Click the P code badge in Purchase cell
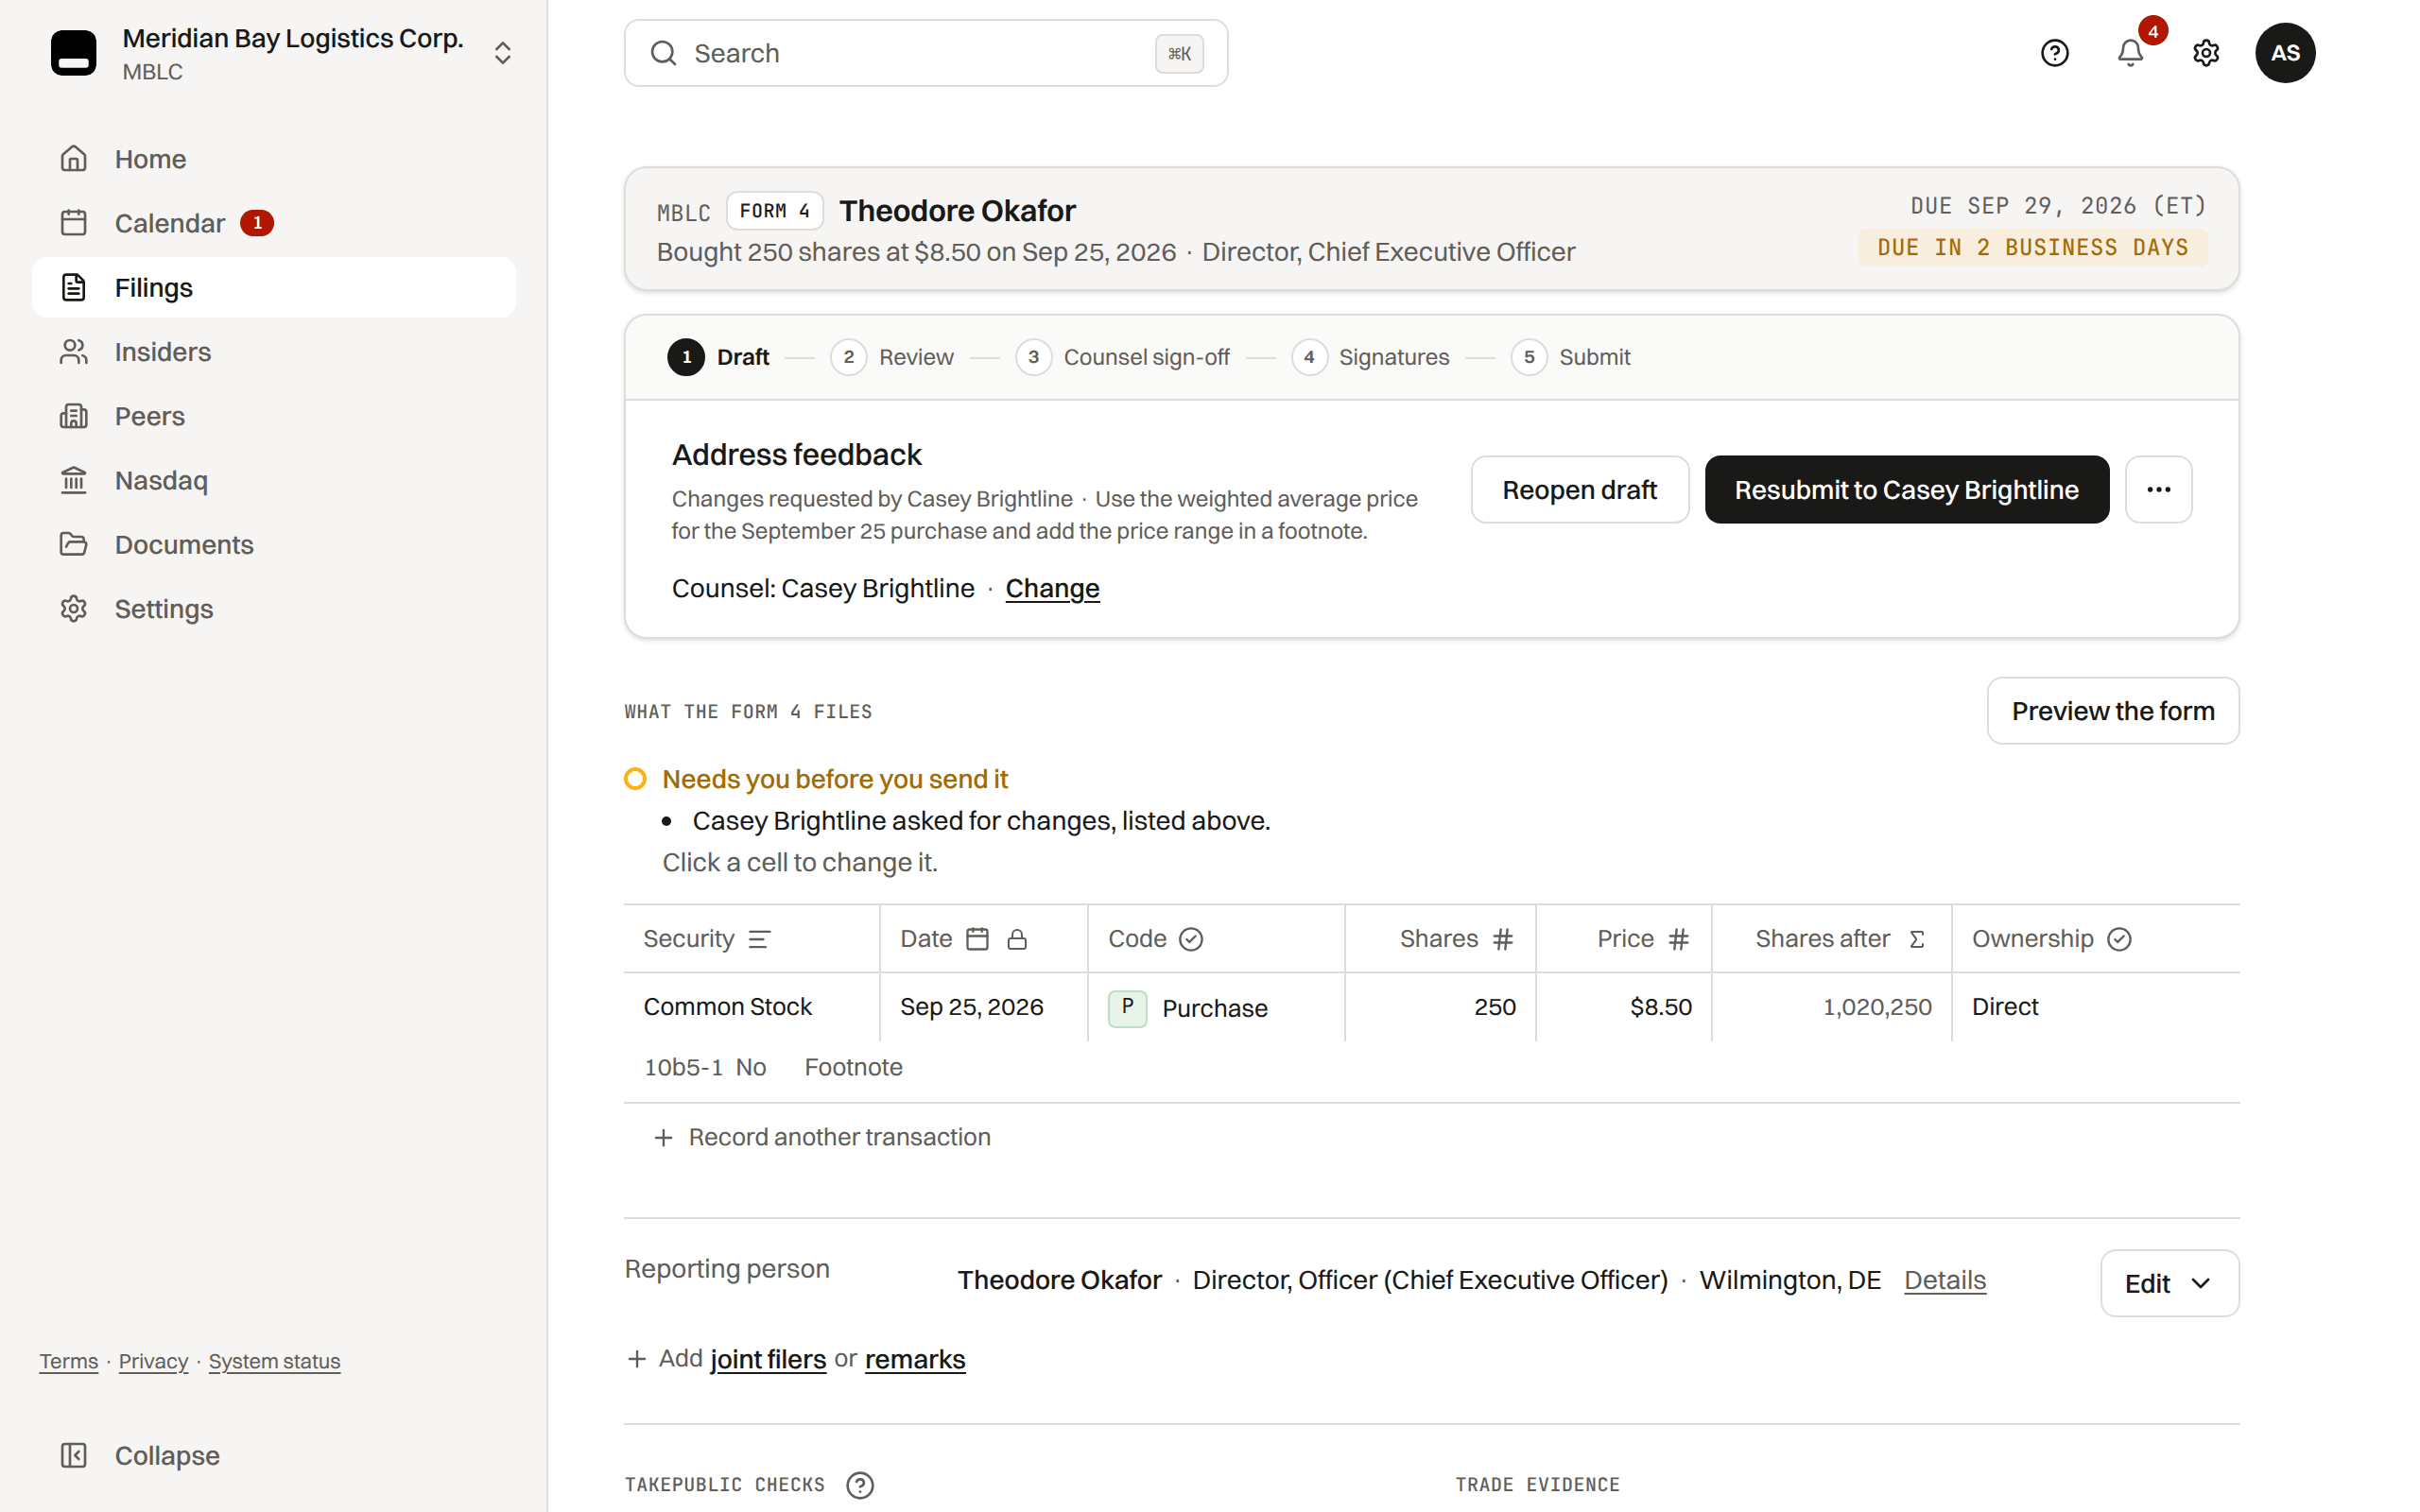 coord(1127,1007)
